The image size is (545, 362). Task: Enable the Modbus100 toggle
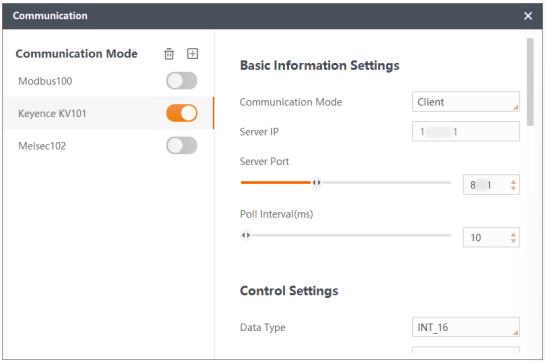coord(181,81)
